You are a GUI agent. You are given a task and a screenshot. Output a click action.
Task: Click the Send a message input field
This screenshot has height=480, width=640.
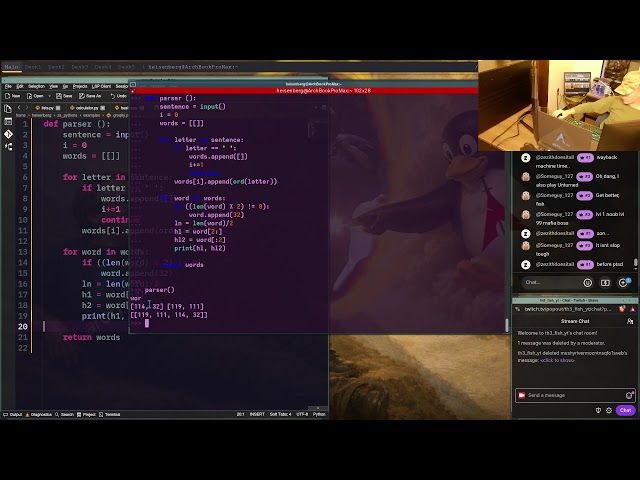click(575, 395)
